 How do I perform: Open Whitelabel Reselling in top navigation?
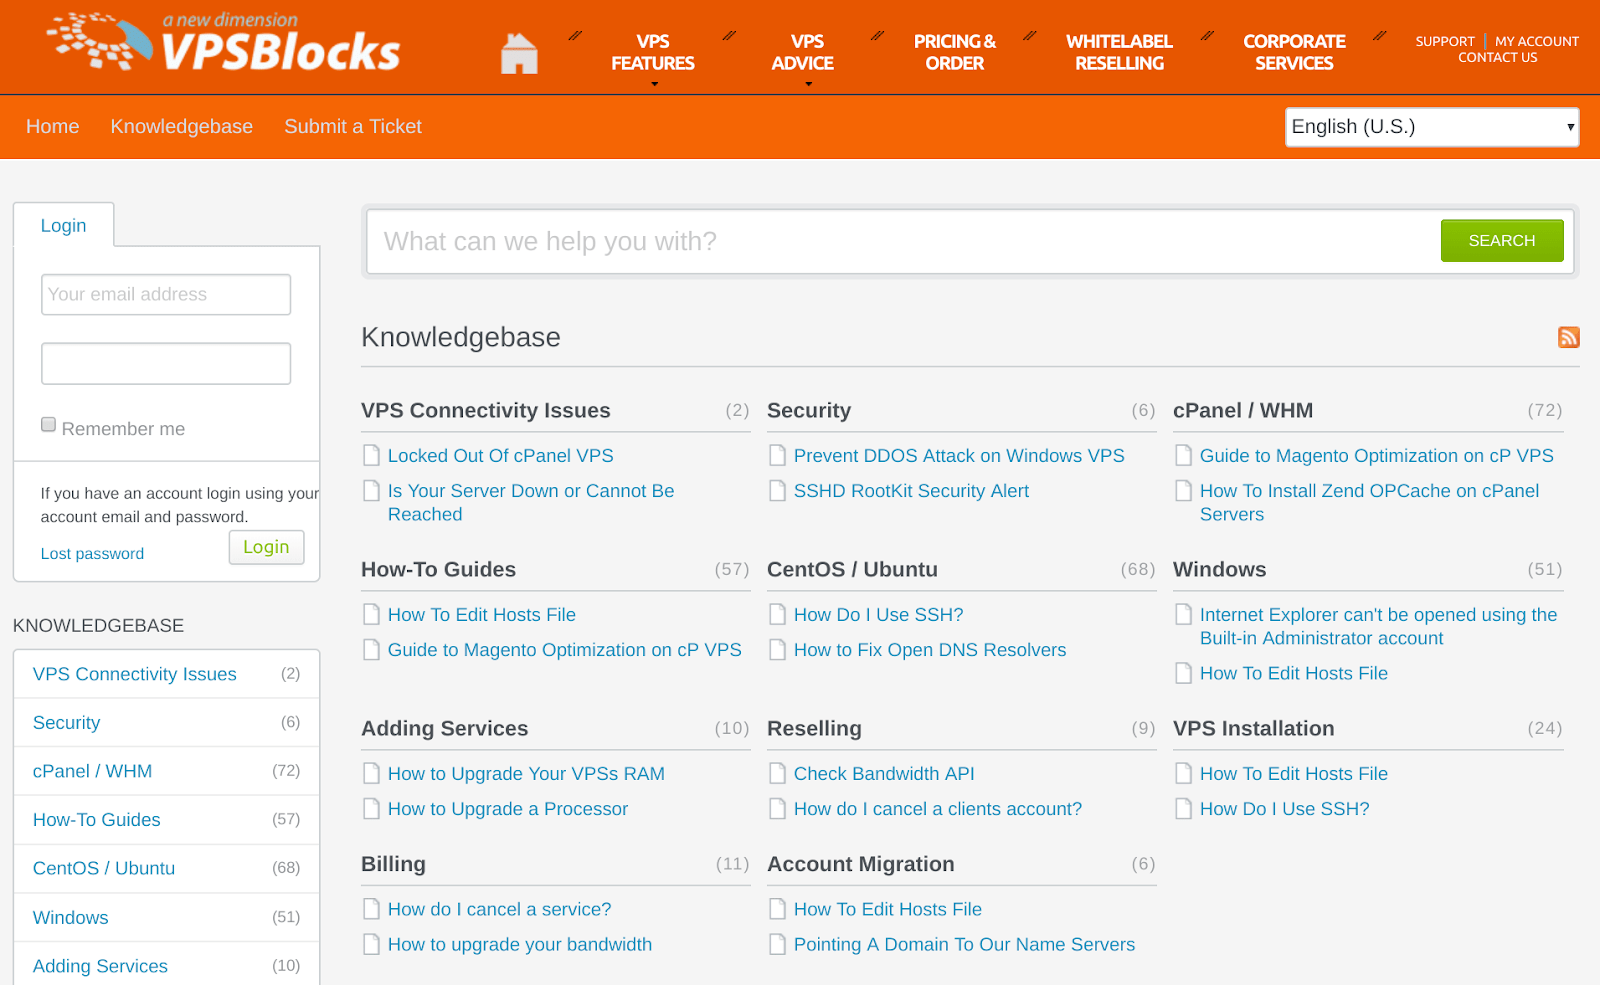pyautogui.click(x=1119, y=53)
